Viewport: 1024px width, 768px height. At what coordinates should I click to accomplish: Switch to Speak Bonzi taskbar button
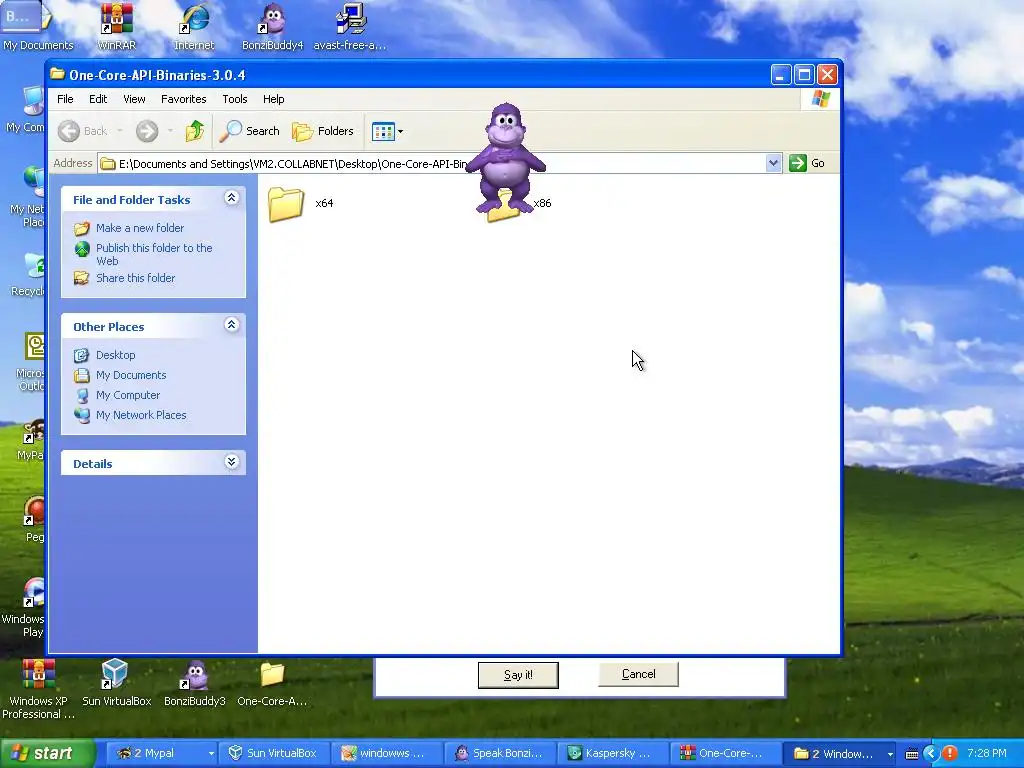[500, 753]
